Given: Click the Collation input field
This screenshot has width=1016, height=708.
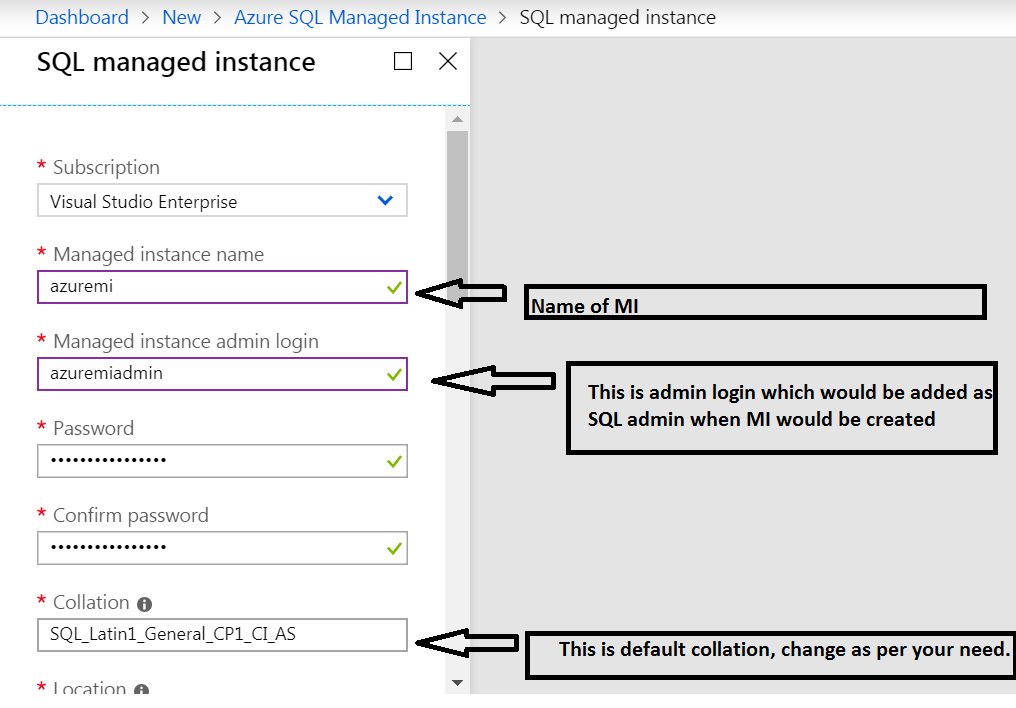Looking at the screenshot, I should (x=222, y=635).
